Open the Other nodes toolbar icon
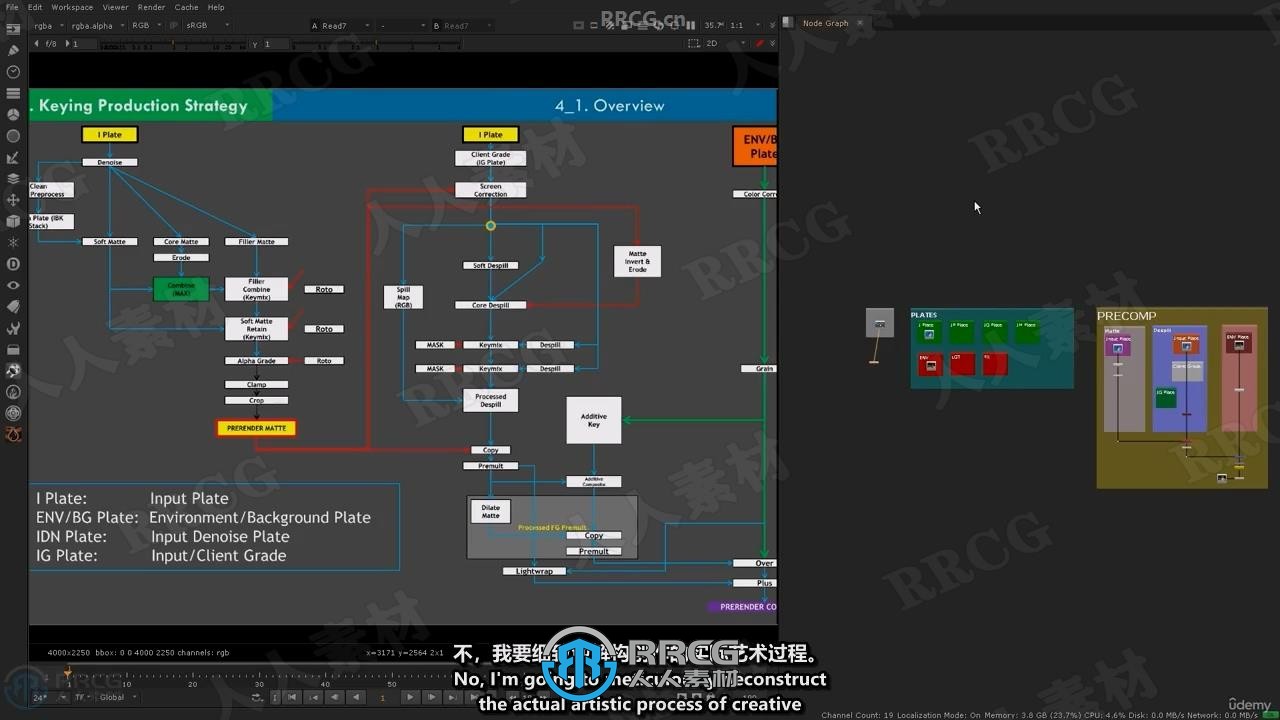The image size is (1280, 720). coord(13,350)
